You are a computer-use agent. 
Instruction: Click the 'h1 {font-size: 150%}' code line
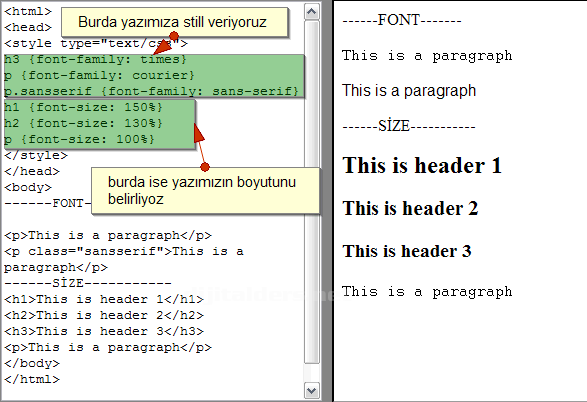click(83, 107)
